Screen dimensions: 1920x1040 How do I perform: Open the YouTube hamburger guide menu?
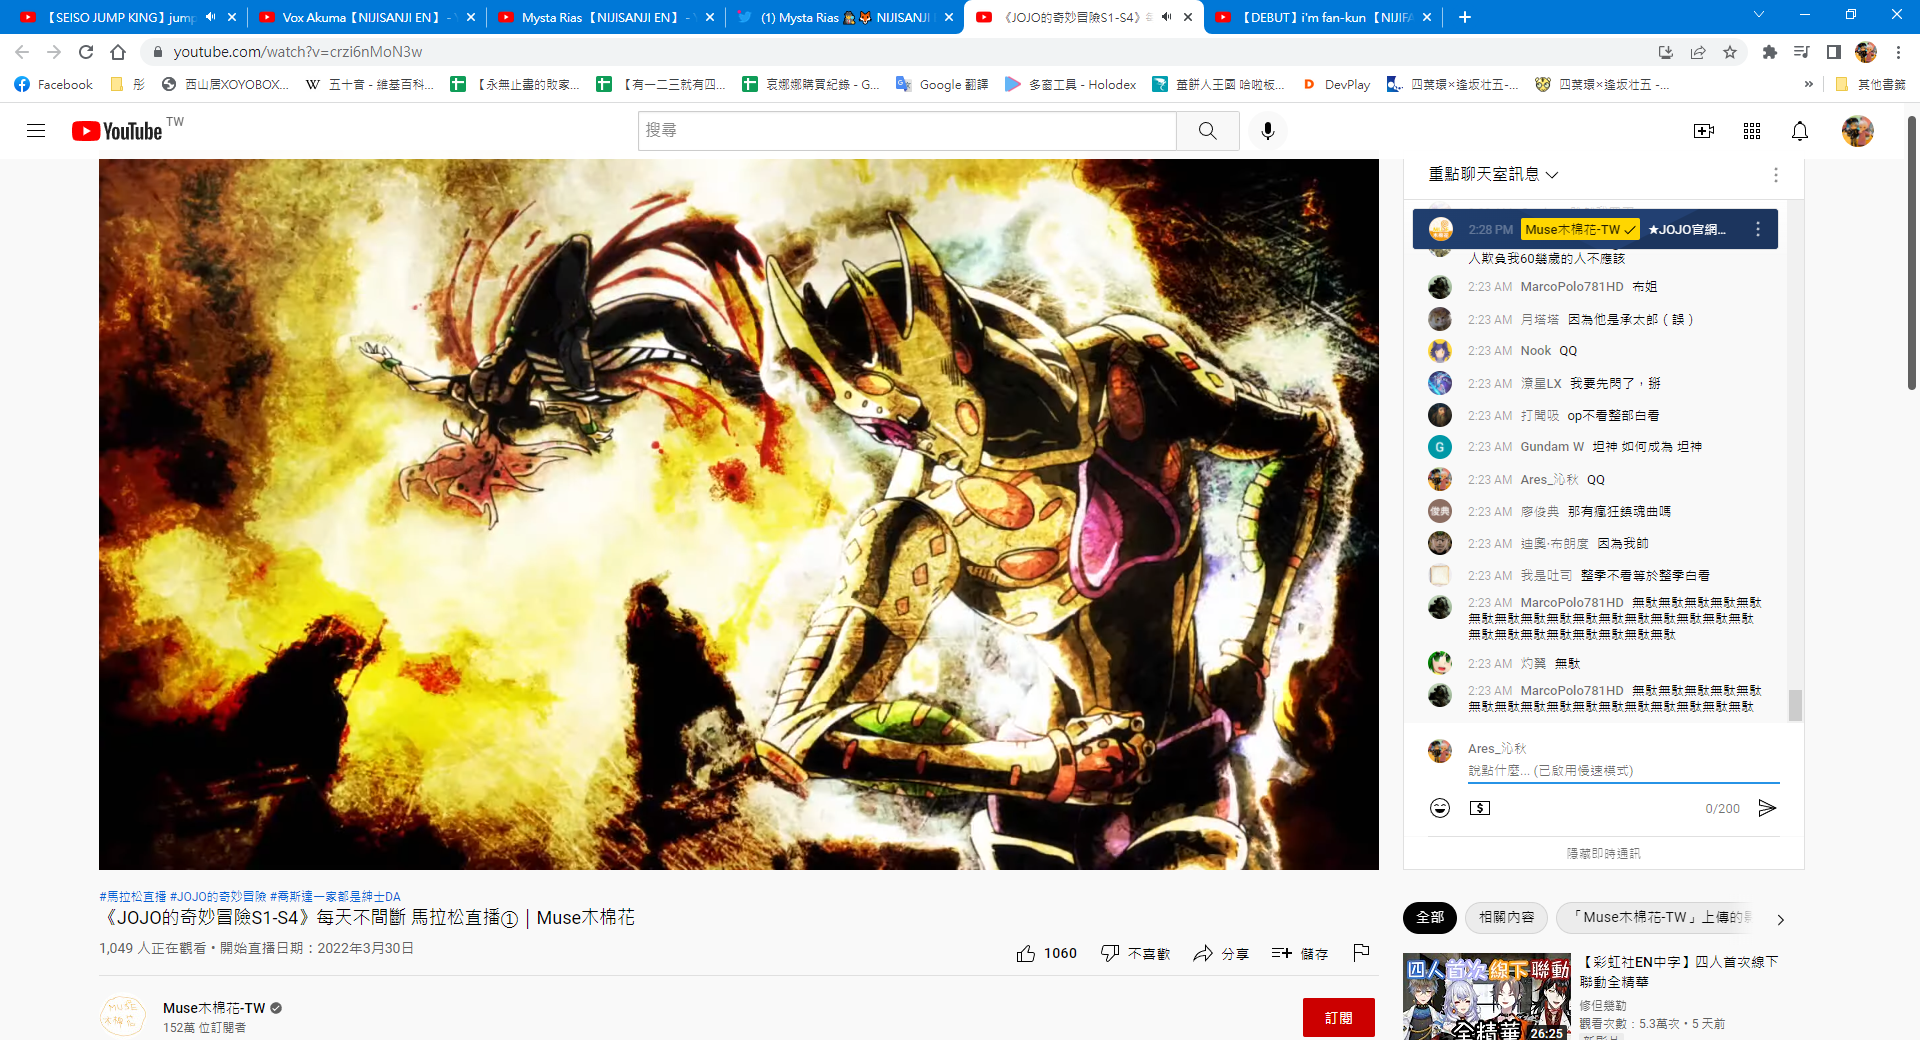[x=36, y=131]
